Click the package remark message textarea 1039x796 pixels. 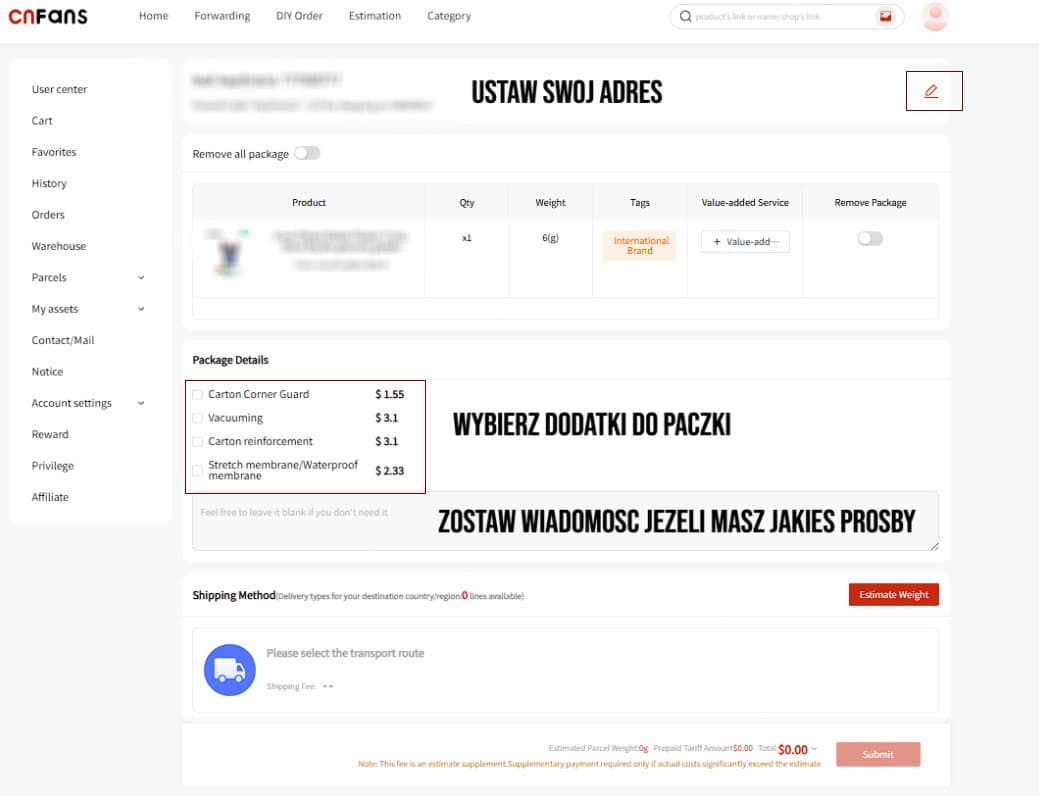565,522
